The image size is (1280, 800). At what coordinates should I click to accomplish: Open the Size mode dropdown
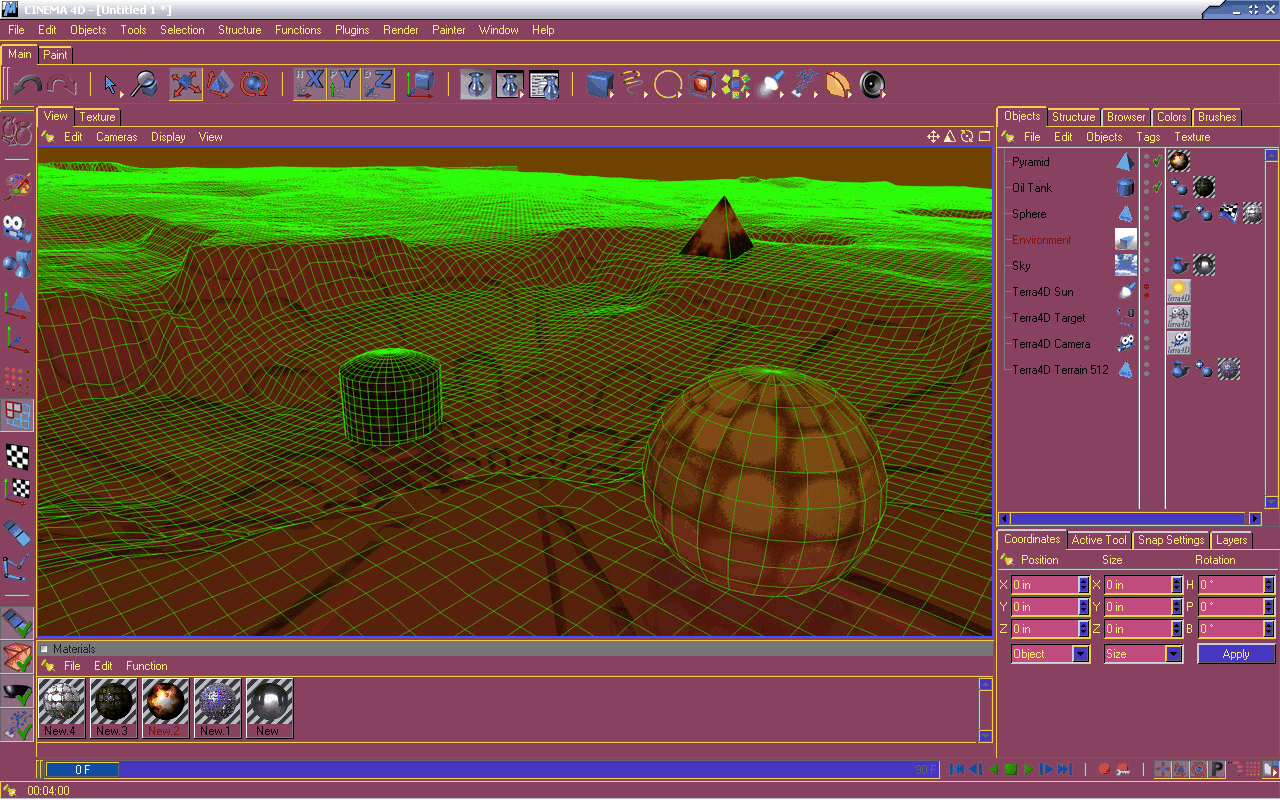[1144, 654]
